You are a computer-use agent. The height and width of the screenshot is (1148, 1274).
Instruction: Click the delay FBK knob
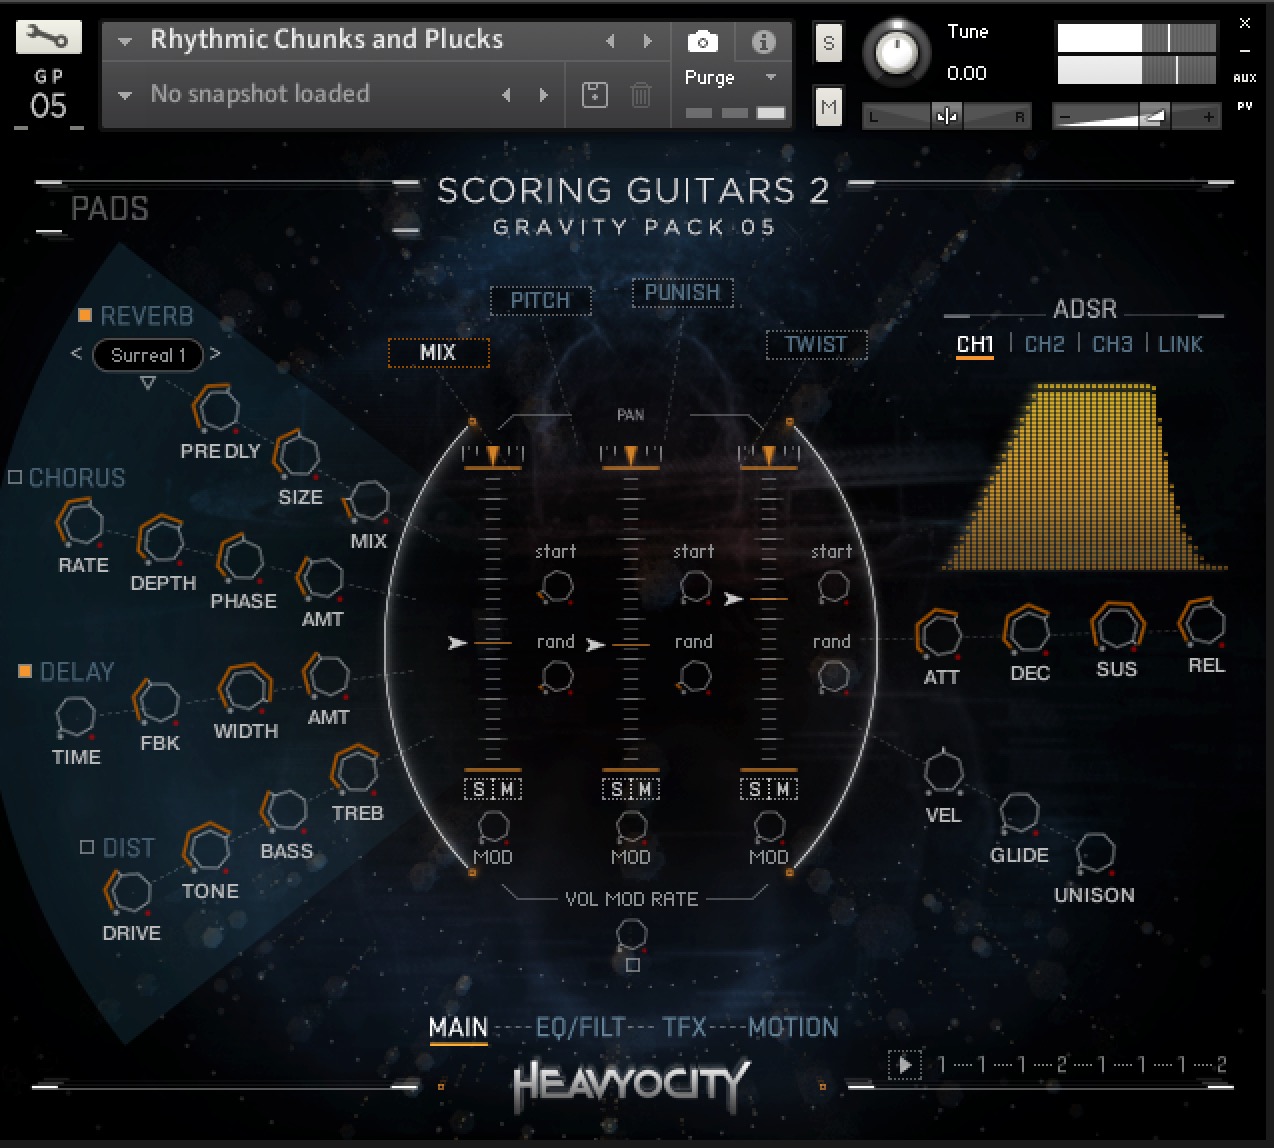tap(157, 702)
